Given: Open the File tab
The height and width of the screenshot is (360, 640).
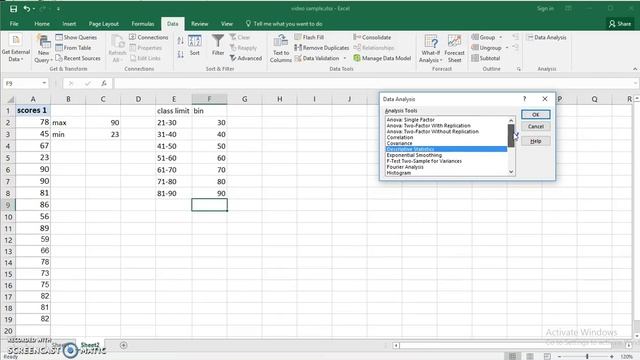Looking at the screenshot, I should coord(14,24).
